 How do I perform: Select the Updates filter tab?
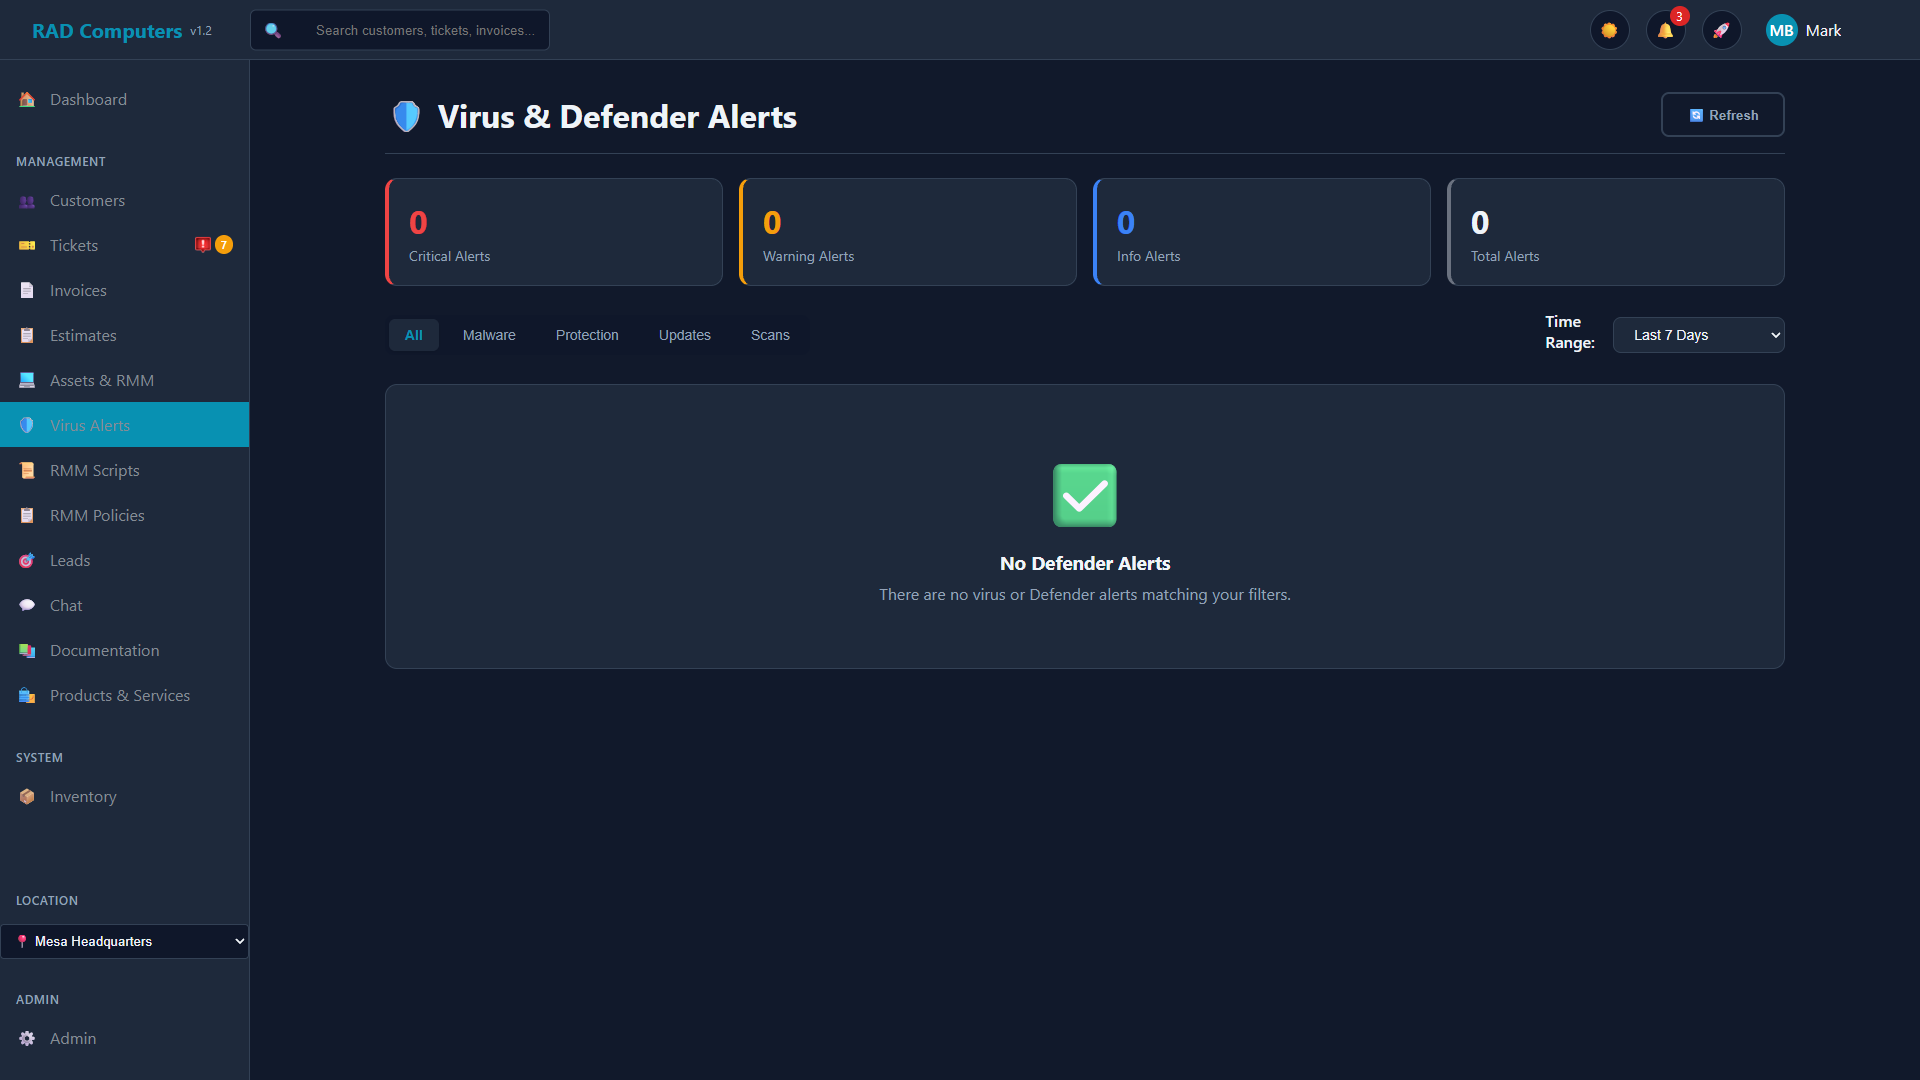[684, 335]
